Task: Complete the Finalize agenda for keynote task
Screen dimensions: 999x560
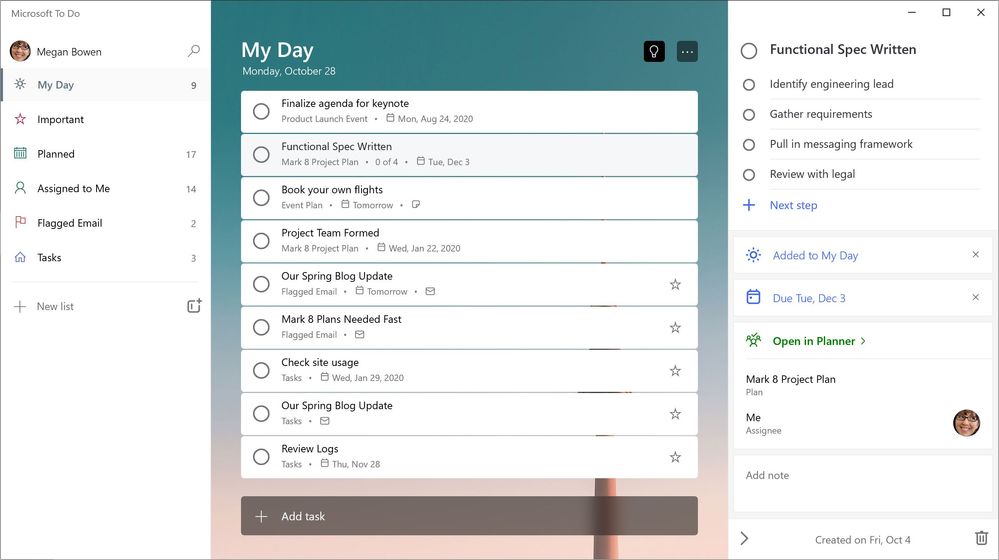Action: [x=261, y=111]
